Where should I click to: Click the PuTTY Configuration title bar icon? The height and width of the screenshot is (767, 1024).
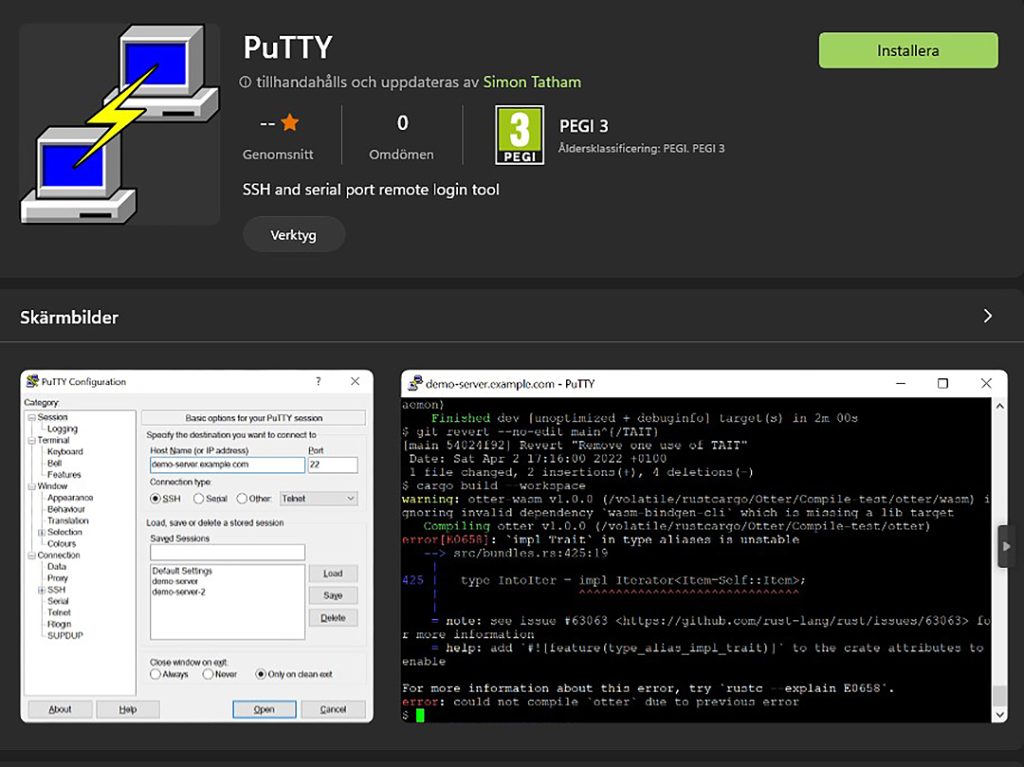coord(32,381)
